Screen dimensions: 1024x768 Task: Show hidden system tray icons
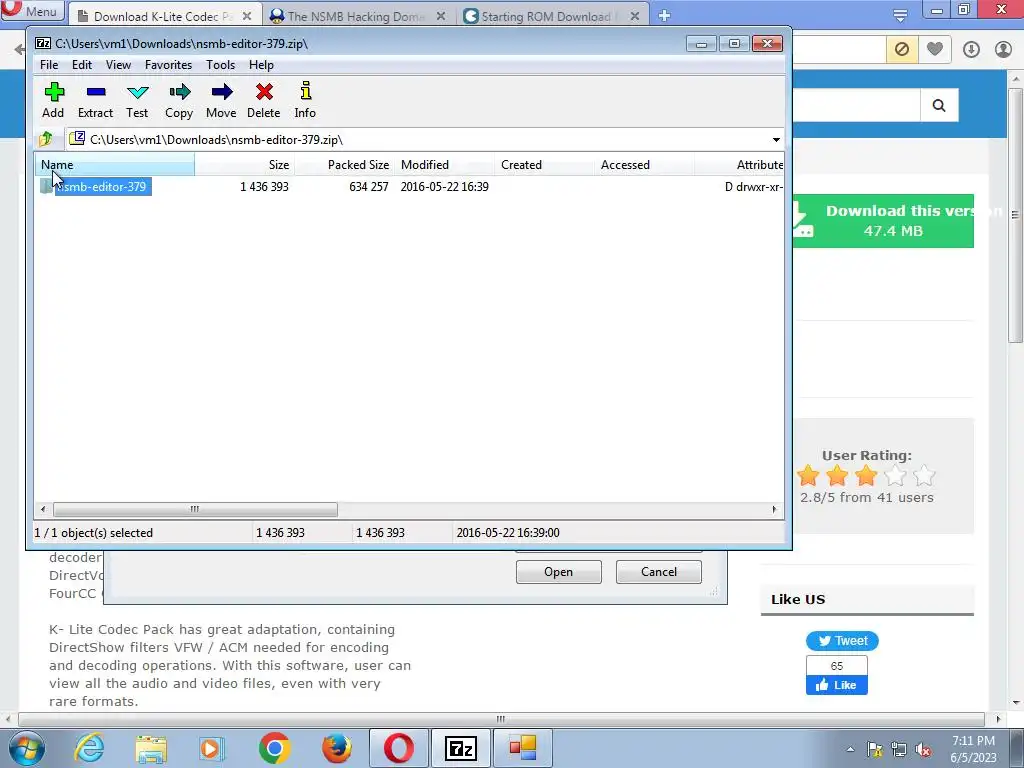point(850,749)
